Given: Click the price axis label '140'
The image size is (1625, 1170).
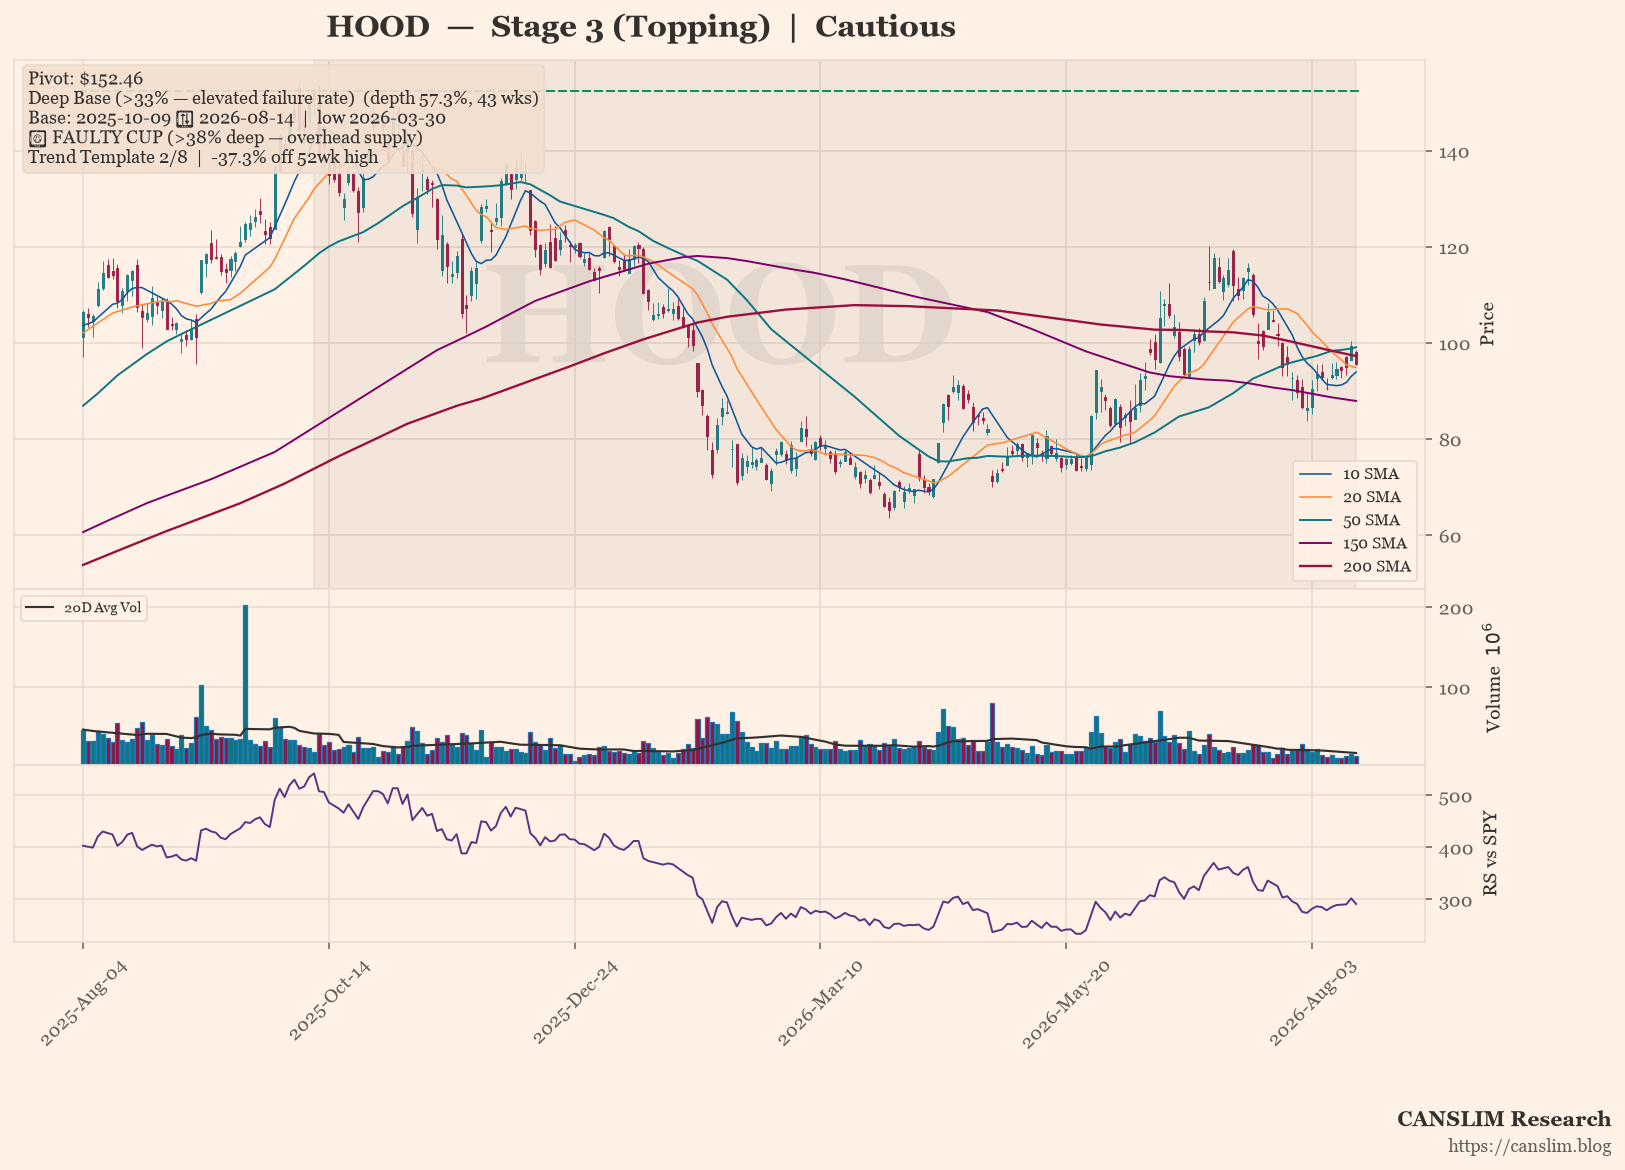Looking at the screenshot, I should 1454,152.
